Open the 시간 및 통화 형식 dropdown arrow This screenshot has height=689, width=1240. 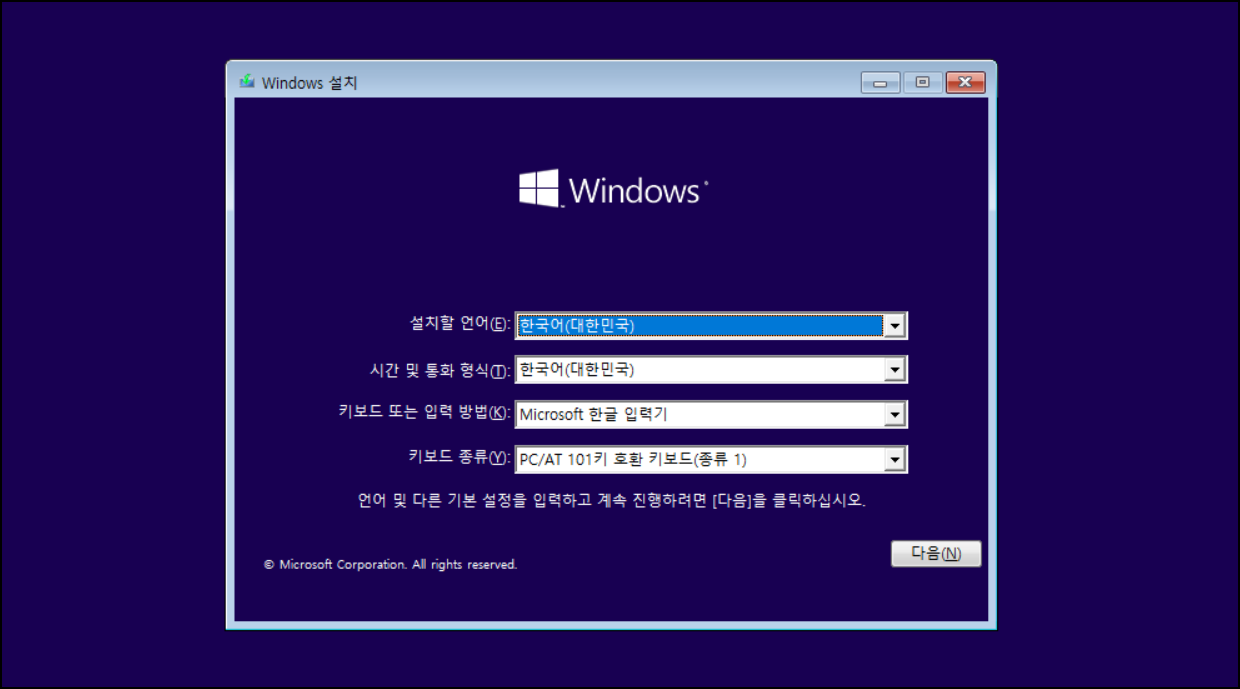click(895, 370)
